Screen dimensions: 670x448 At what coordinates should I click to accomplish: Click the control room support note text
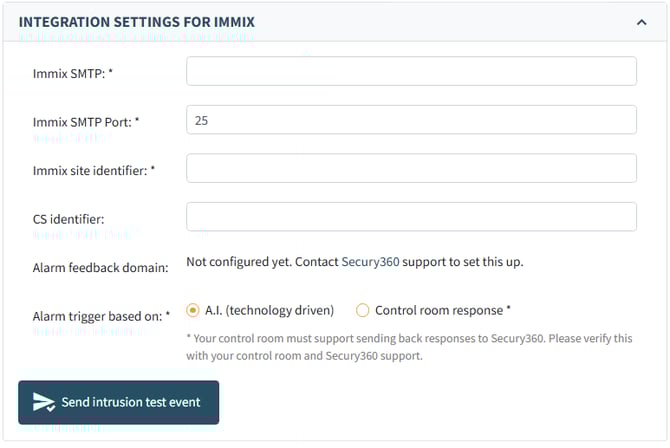click(x=409, y=346)
